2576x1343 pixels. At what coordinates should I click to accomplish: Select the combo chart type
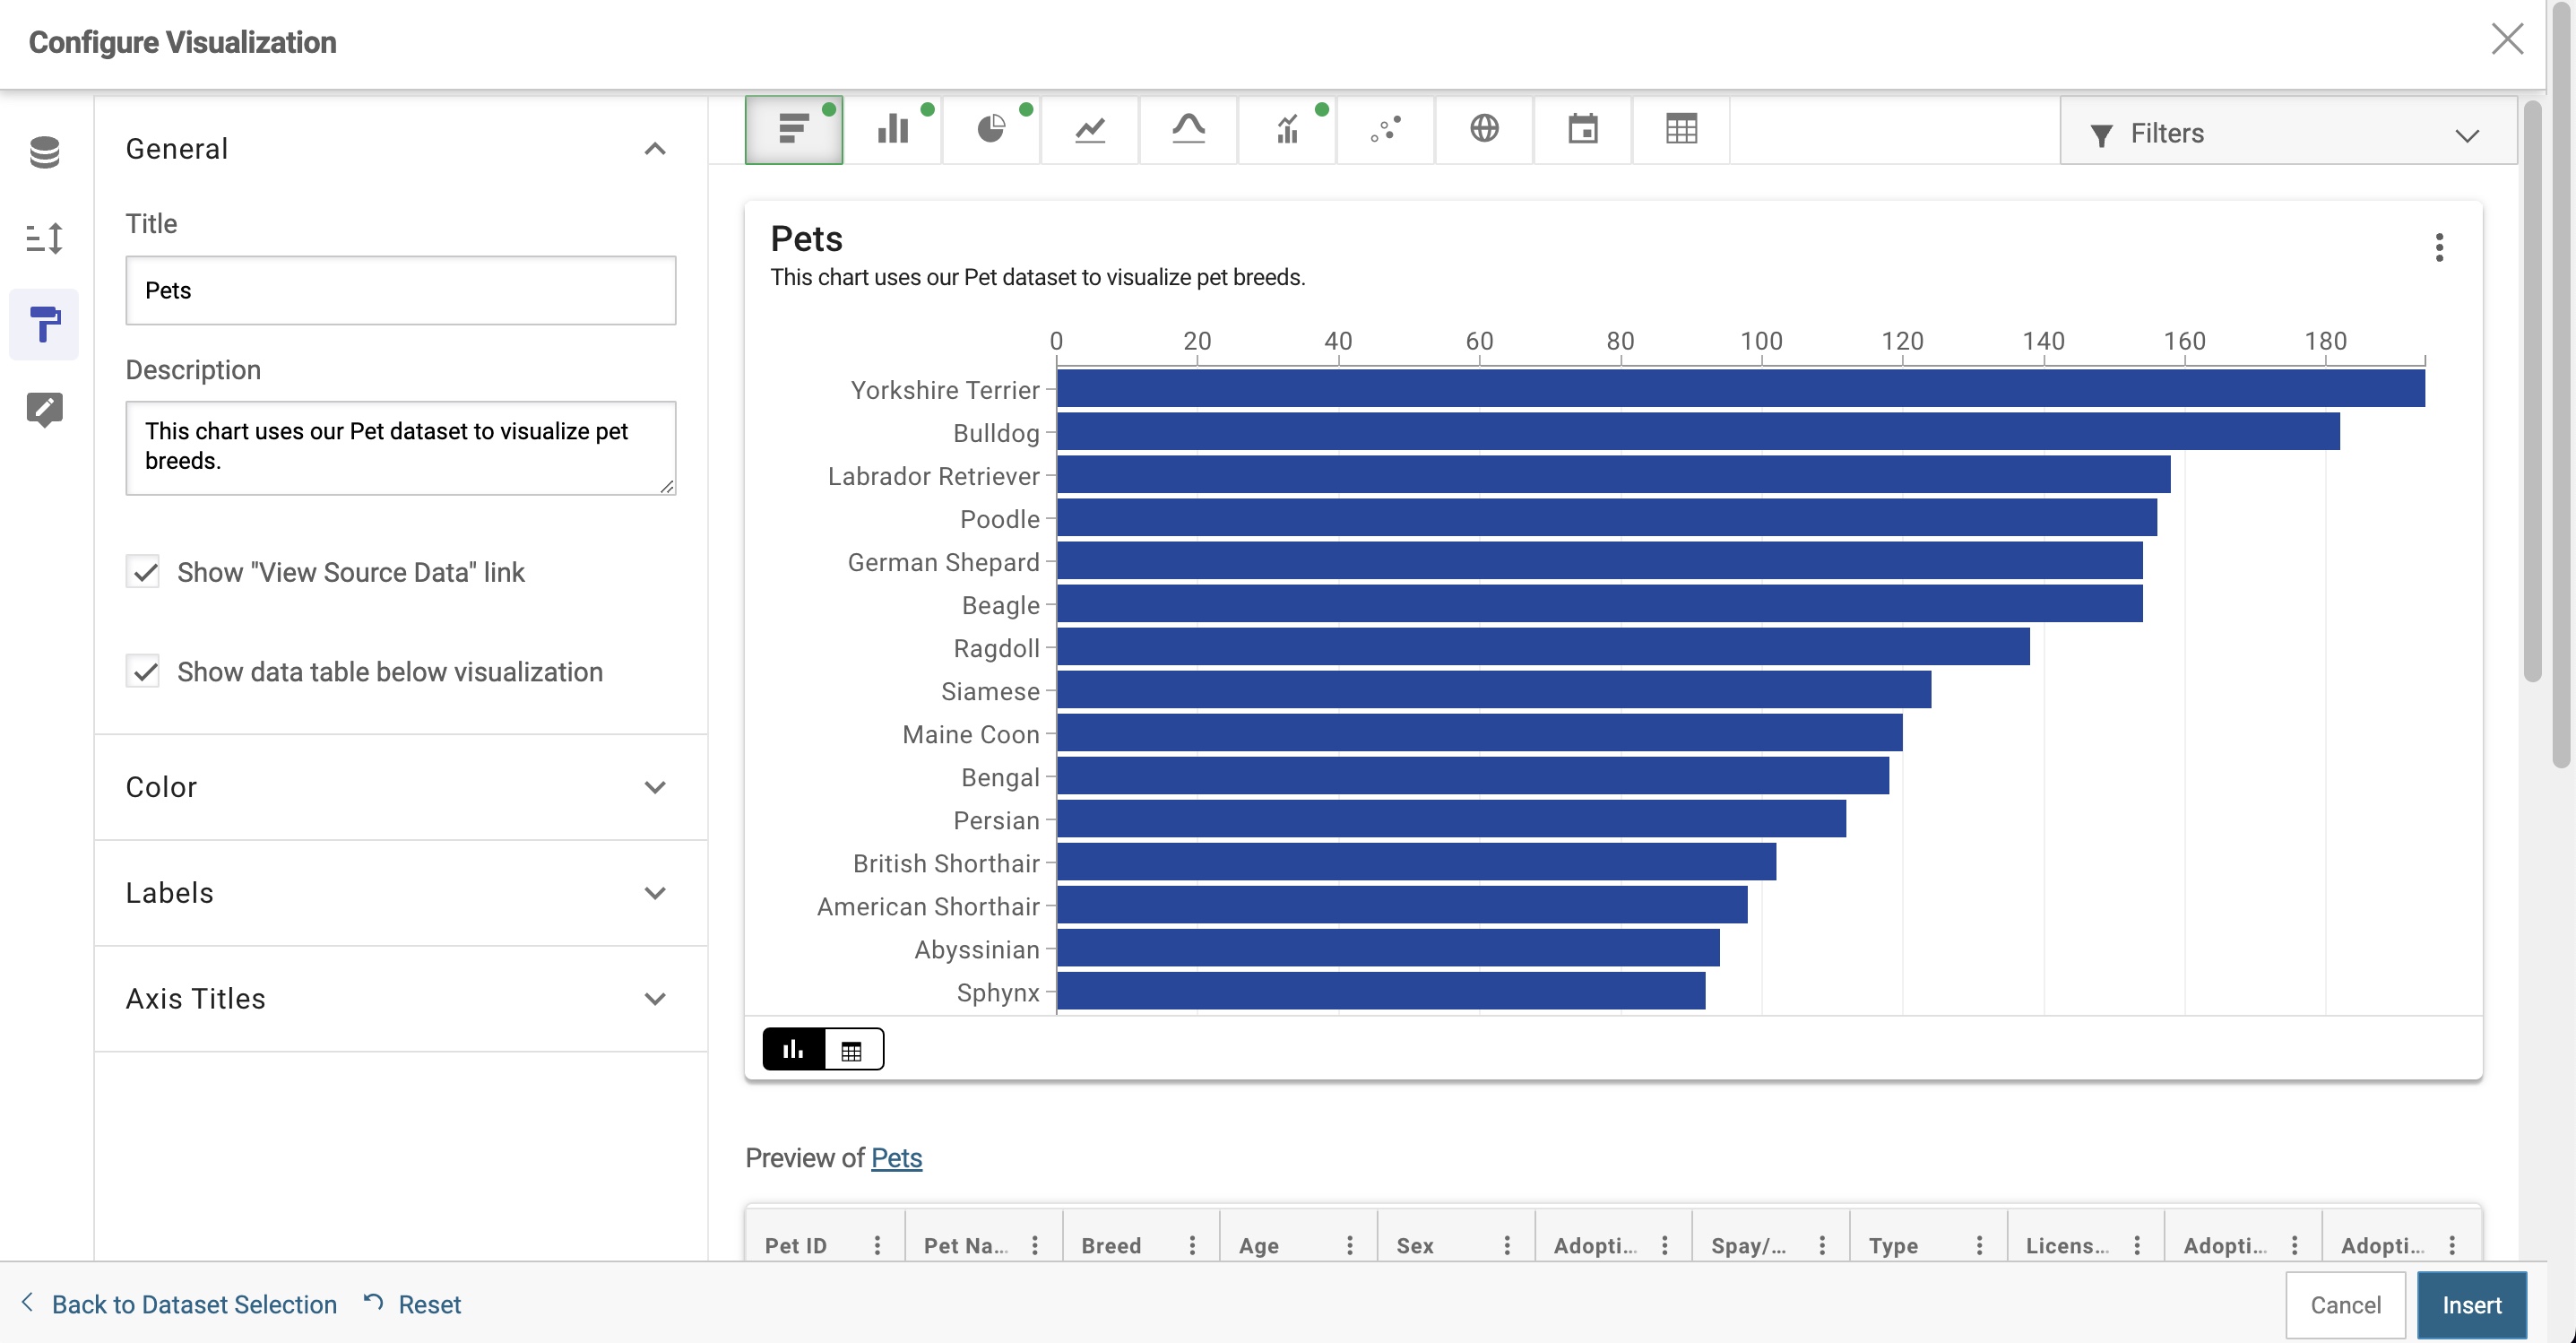click(x=1287, y=130)
